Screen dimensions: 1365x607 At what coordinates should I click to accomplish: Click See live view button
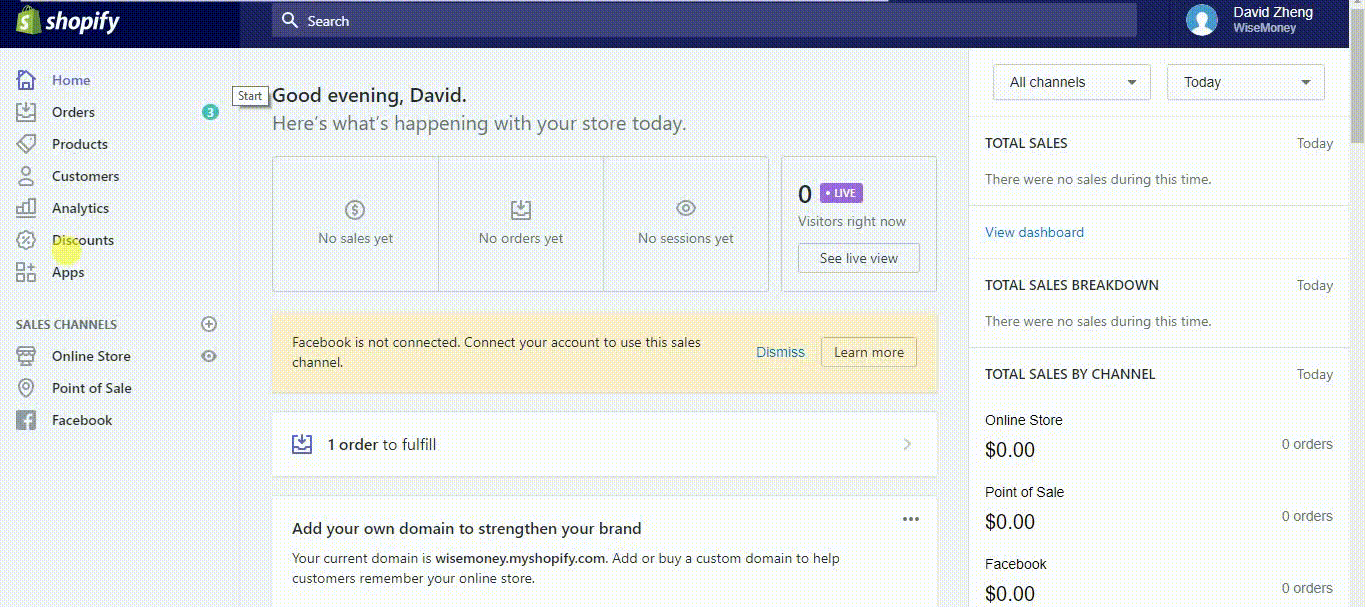coord(859,258)
